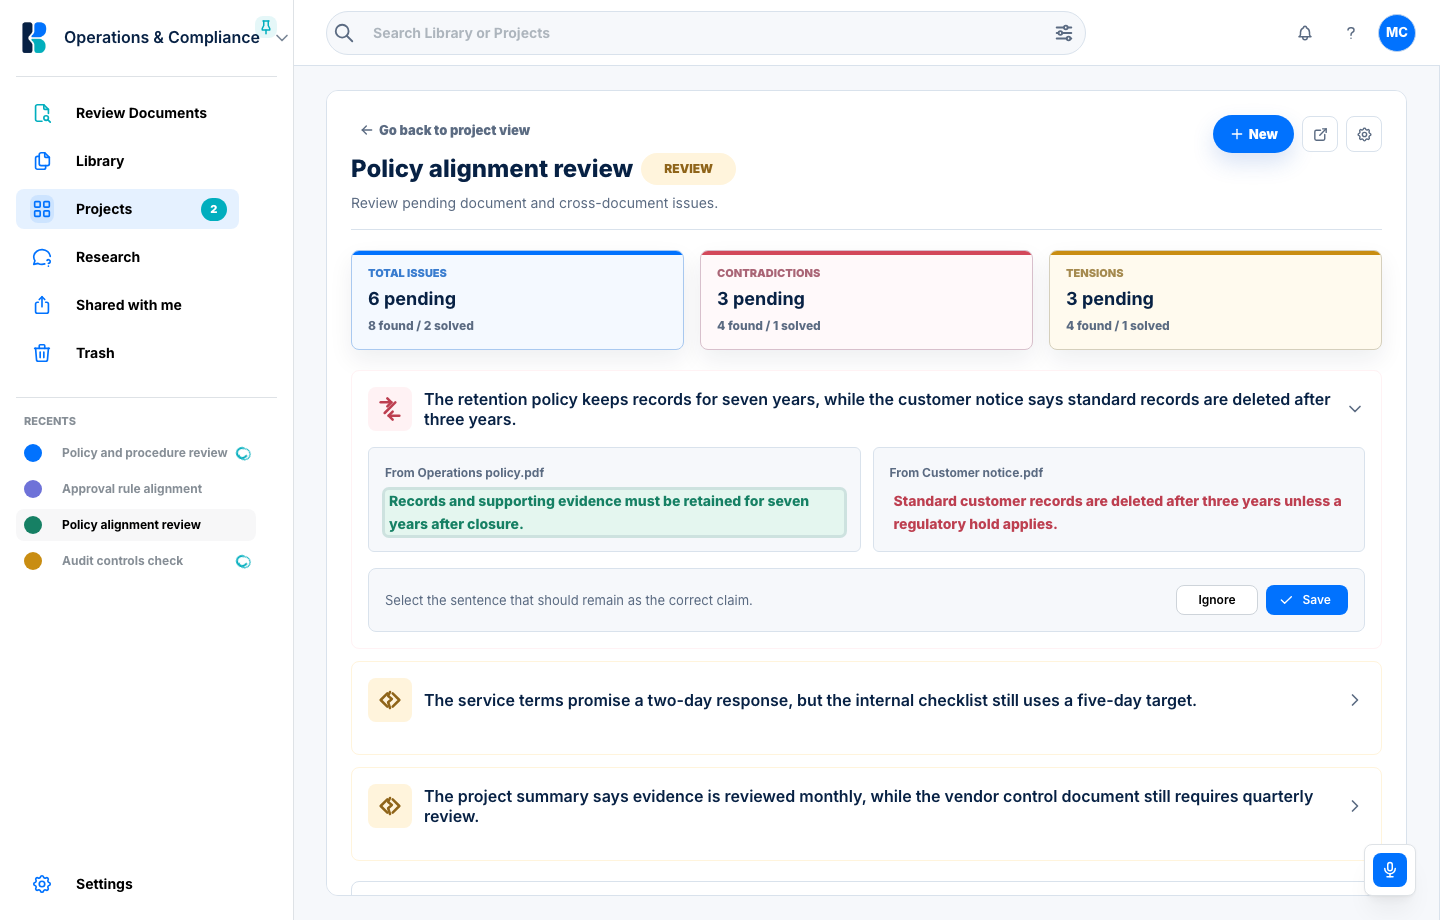Screen dimensions: 1440x920
Task: Go back to project view
Action: click(445, 130)
